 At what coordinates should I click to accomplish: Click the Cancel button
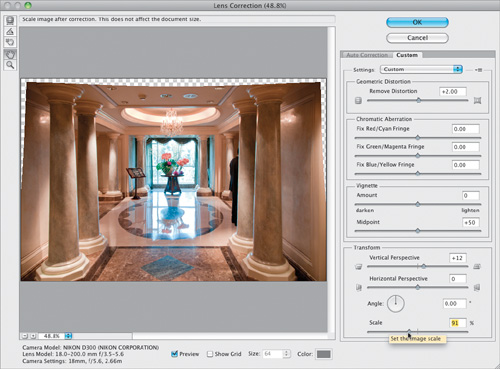pyautogui.click(x=417, y=38)
